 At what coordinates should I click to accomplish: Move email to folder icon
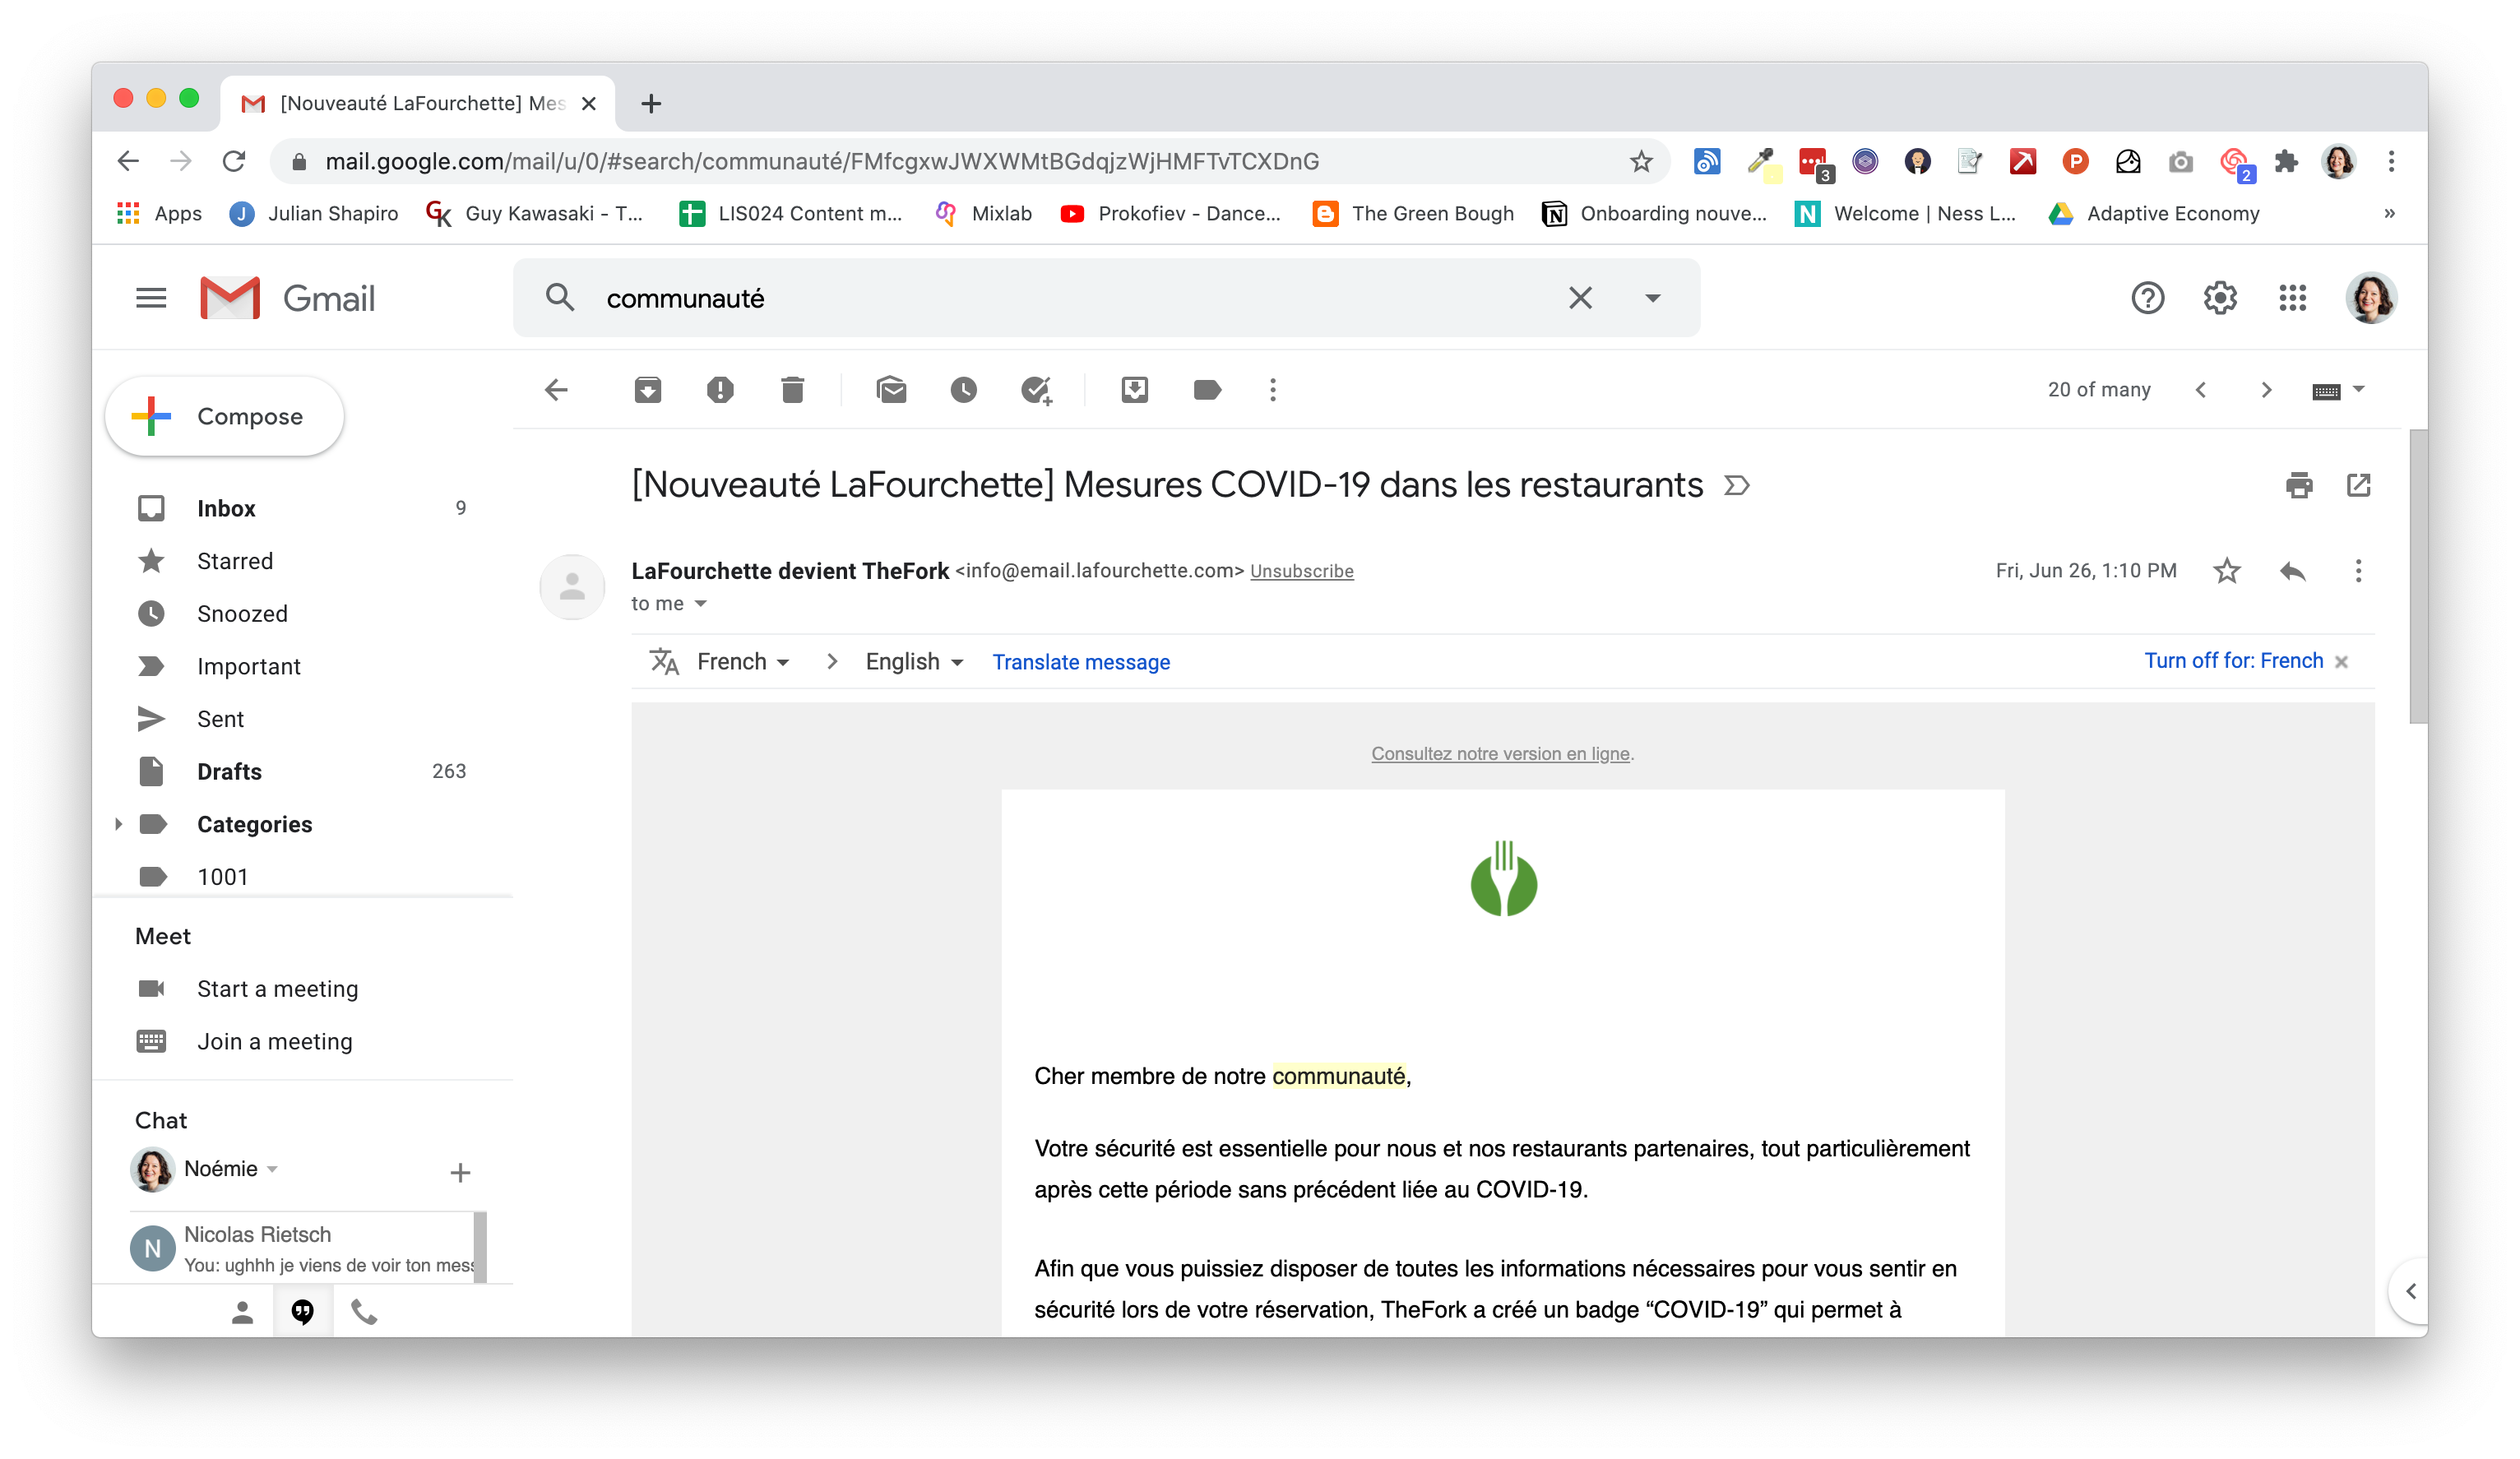pos(1134,390)
